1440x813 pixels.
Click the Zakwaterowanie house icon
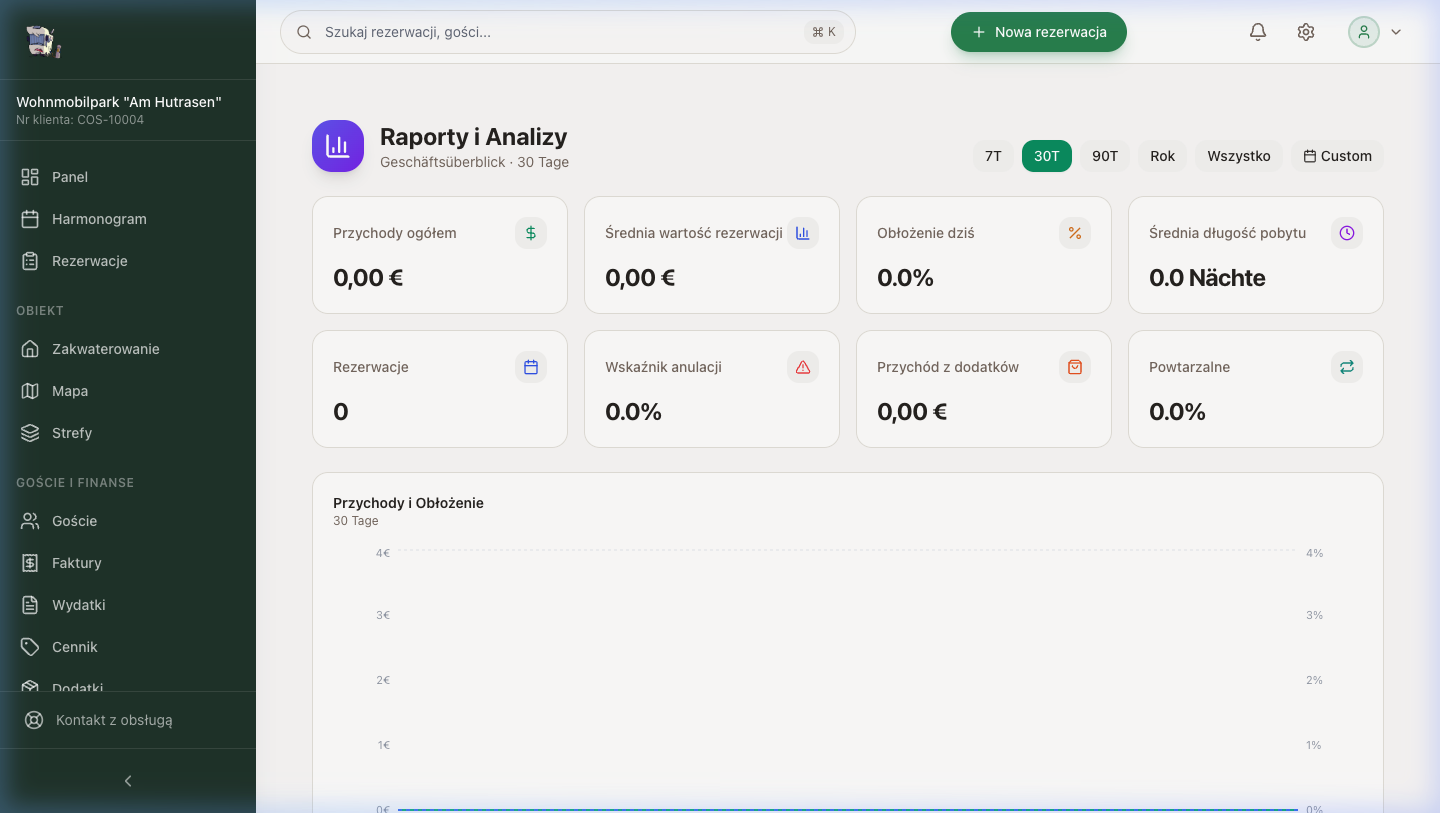tap(30, 349)
